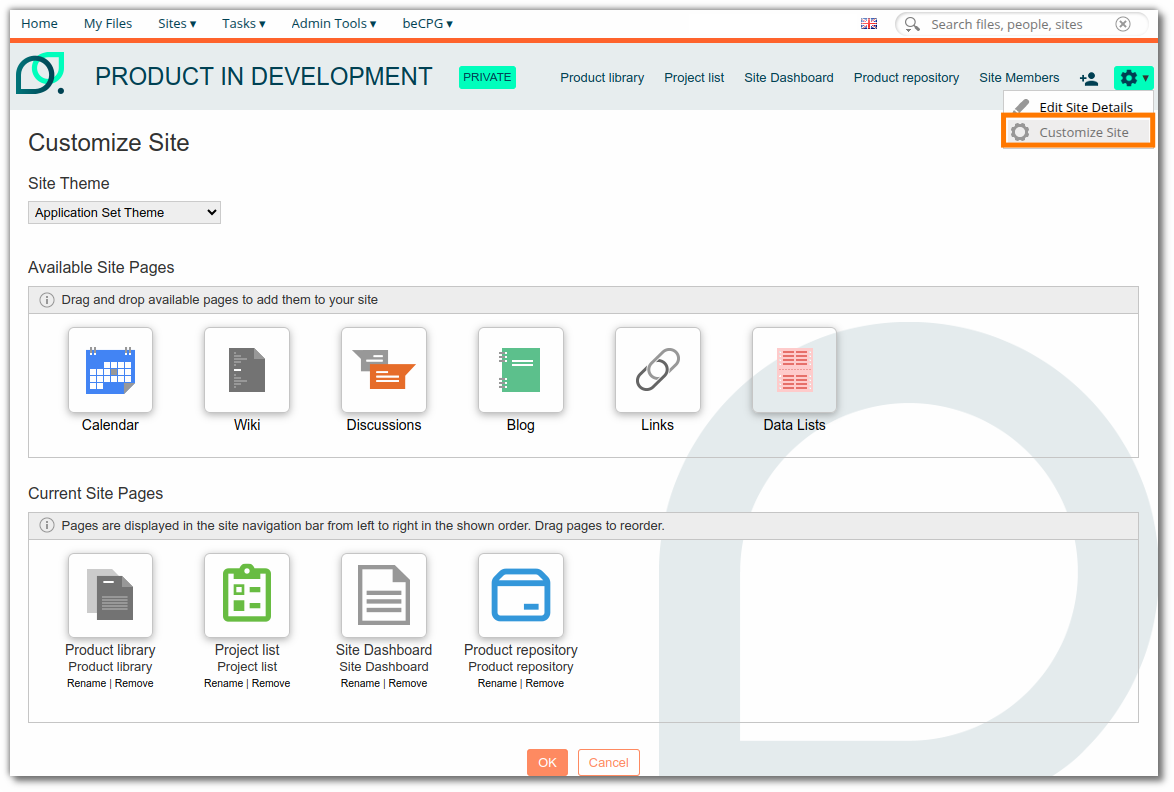Click the beCPG logo icon
This screenshot has width=1174, height=792.
click(40, 74)
